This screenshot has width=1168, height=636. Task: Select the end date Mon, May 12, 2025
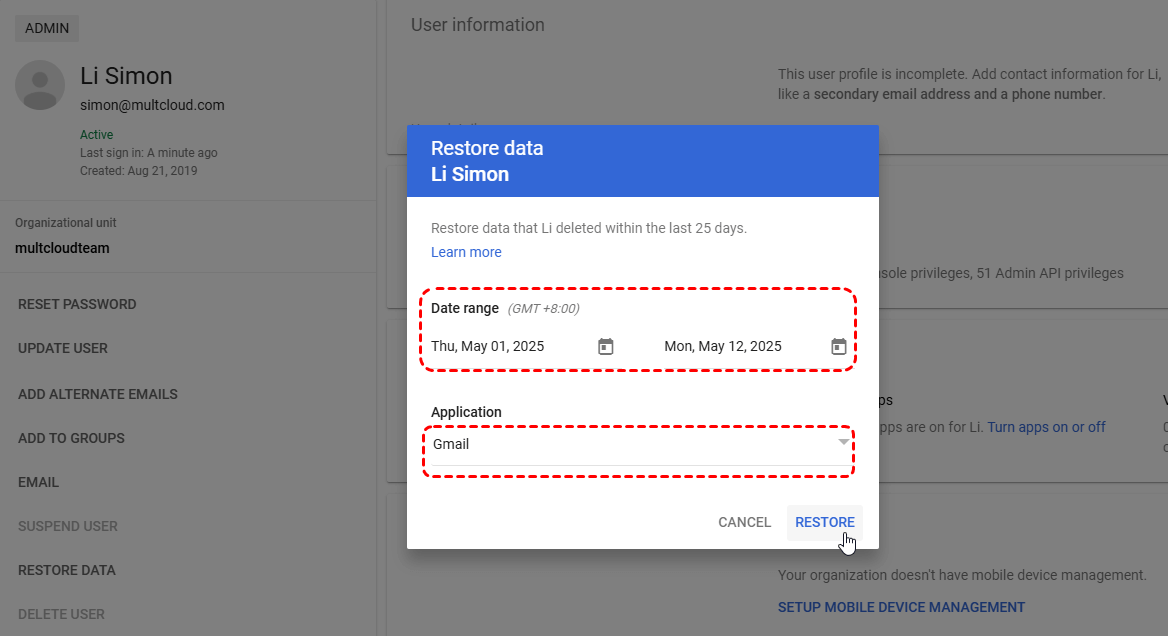pyautogui.click(x=723, y=346)
